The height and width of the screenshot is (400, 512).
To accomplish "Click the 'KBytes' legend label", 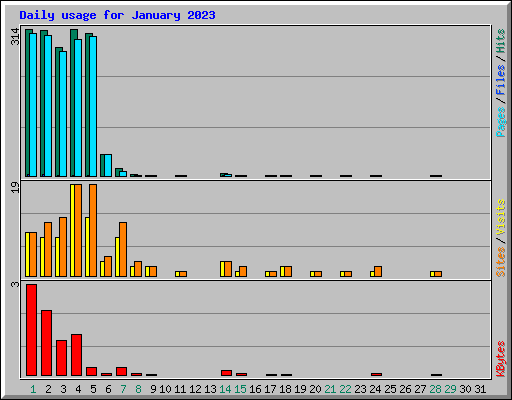I will tap(500, 359).
